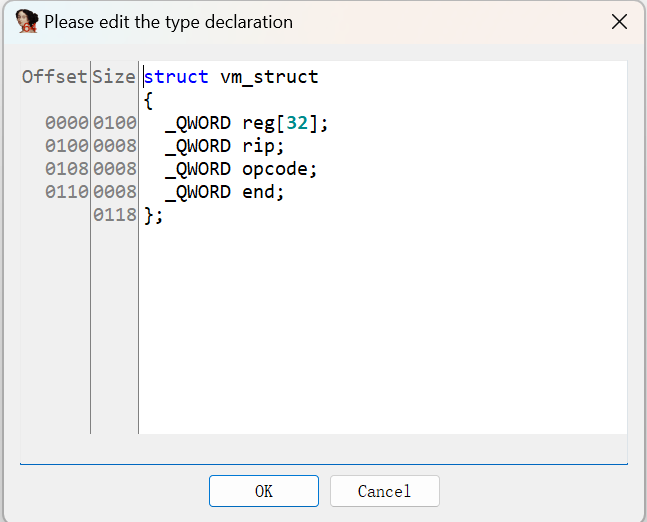Click the dialog title text
The width and height of the screenshot is (647, 522).
(x=168, y=21)
